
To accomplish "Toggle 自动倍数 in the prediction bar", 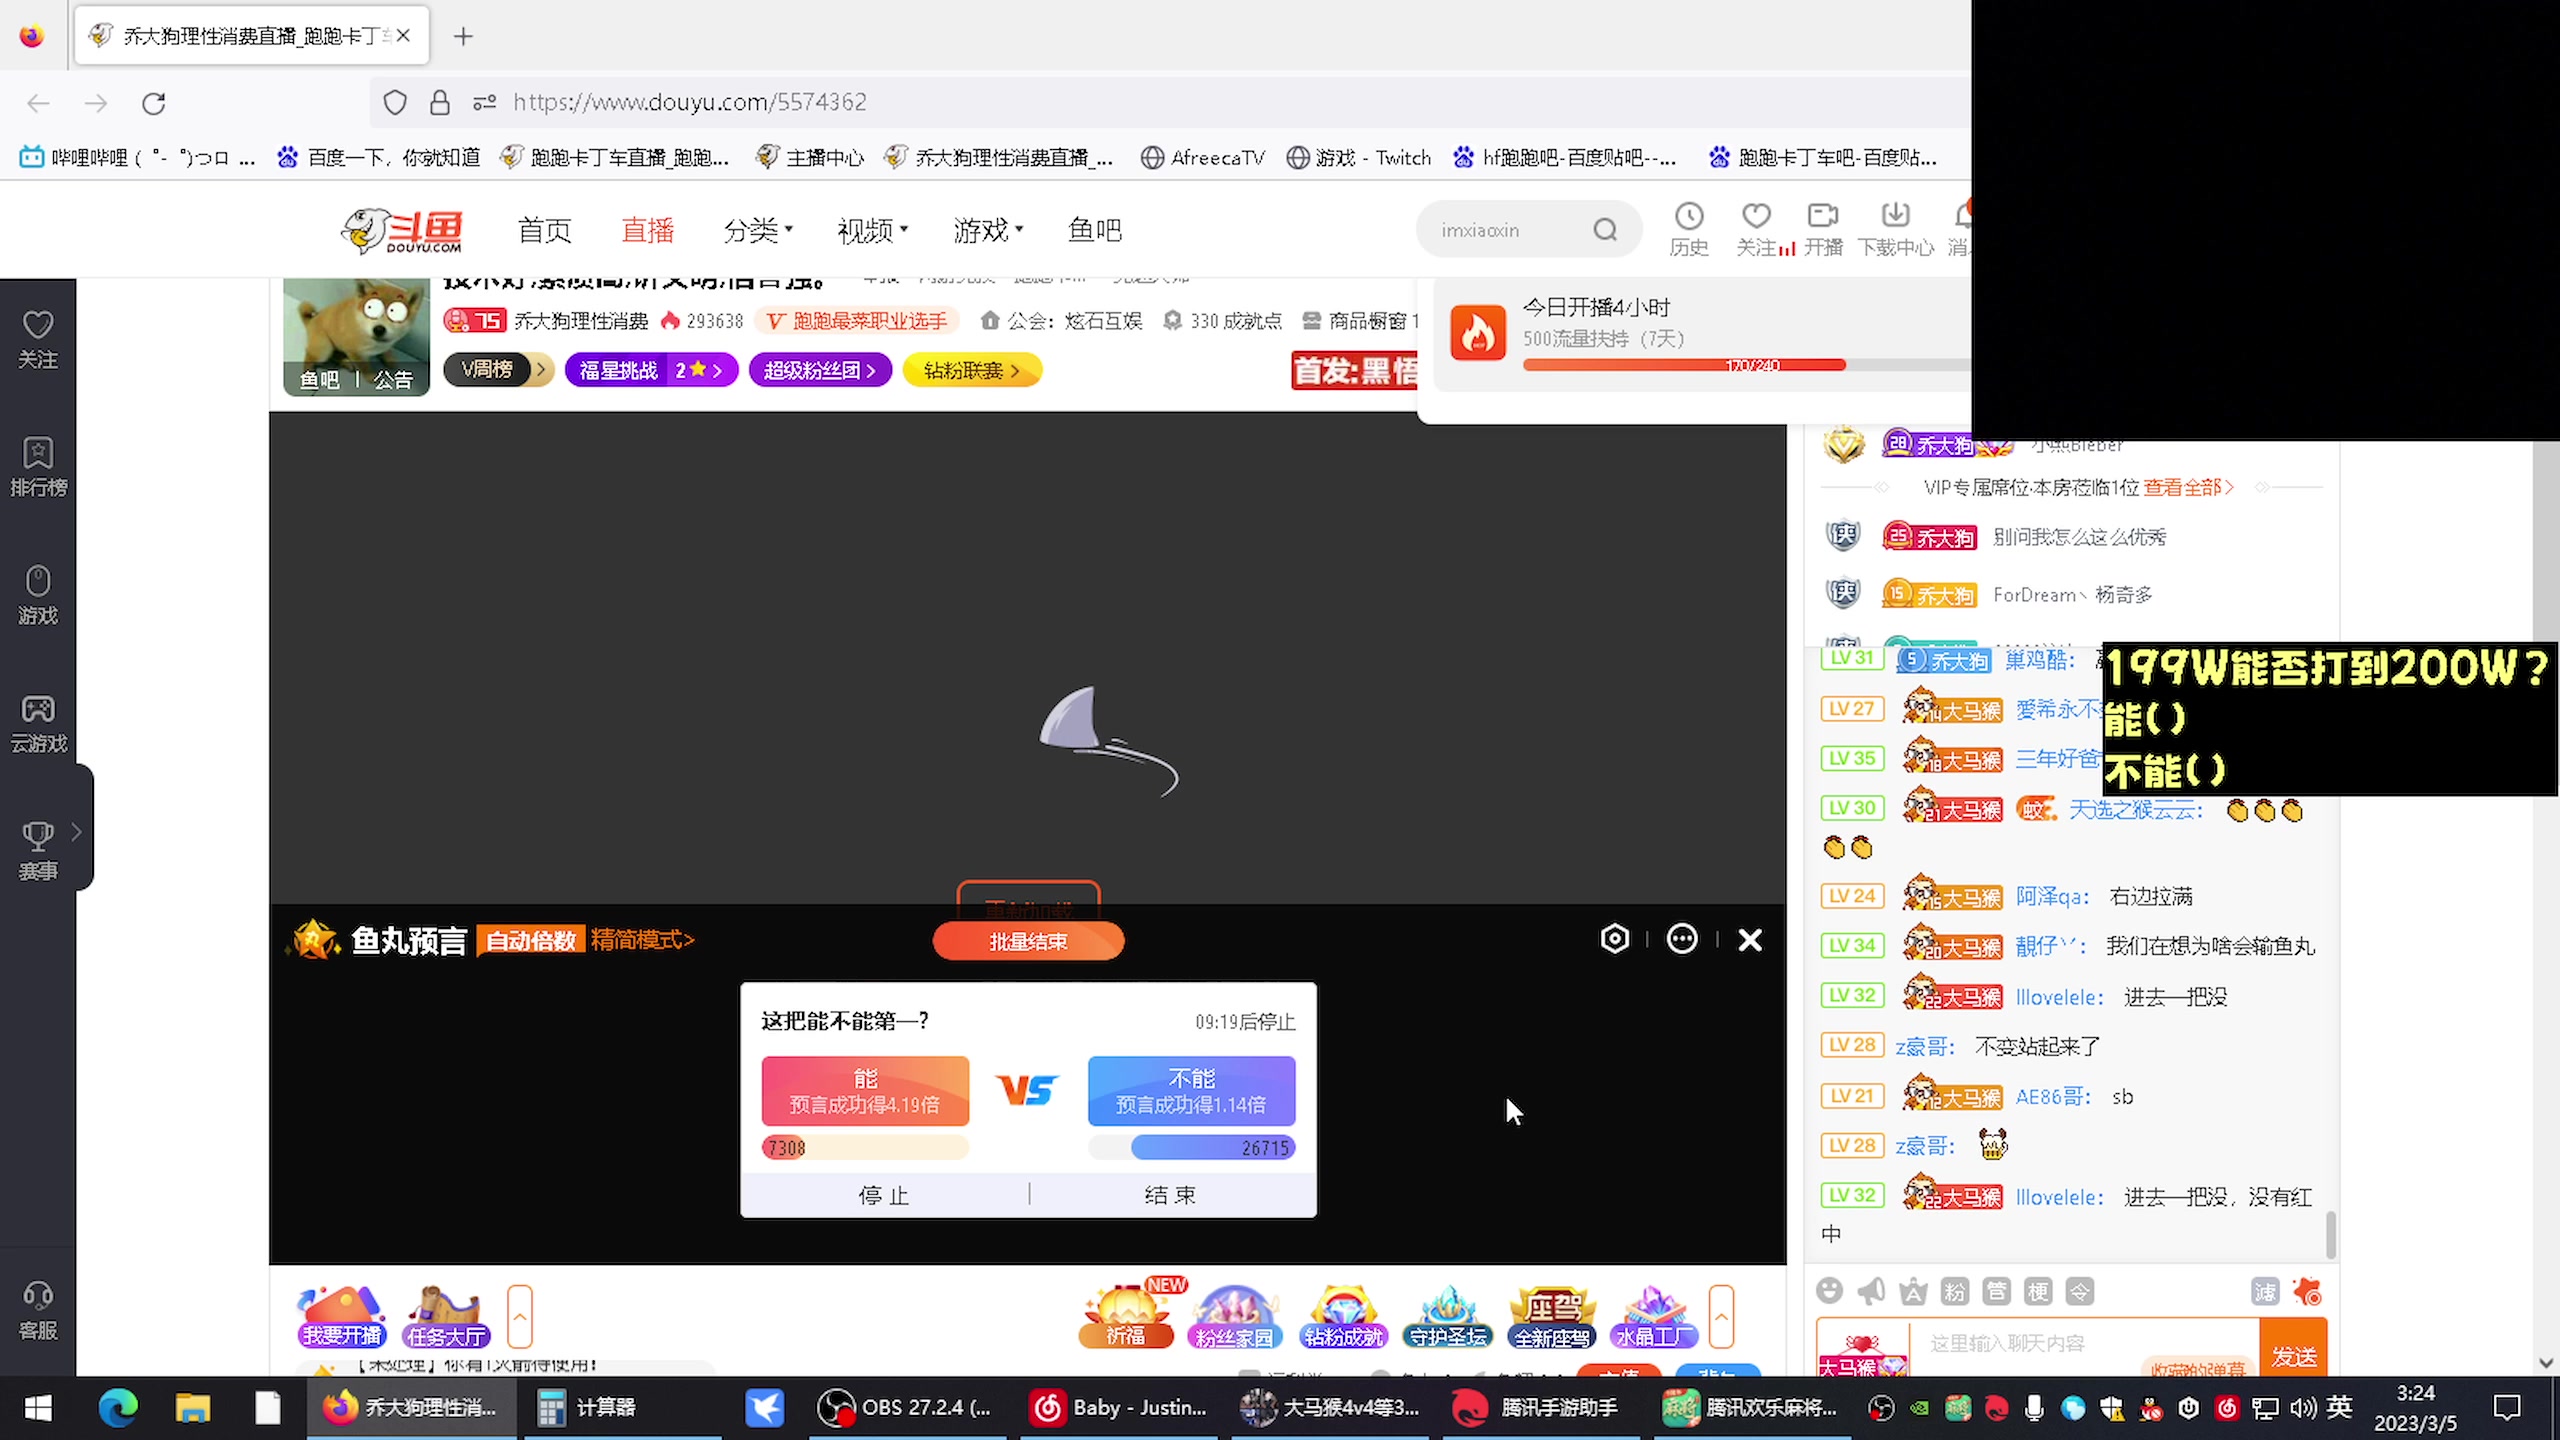I will [529, 940].
